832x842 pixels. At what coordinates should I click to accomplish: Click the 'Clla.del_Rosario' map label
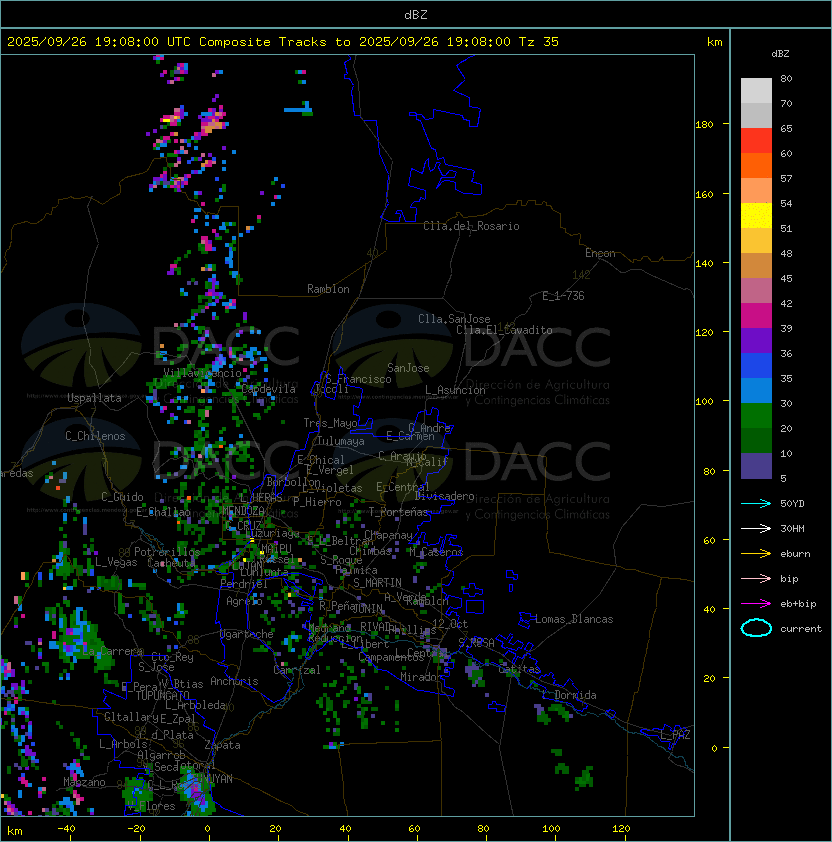click(471, 226)
